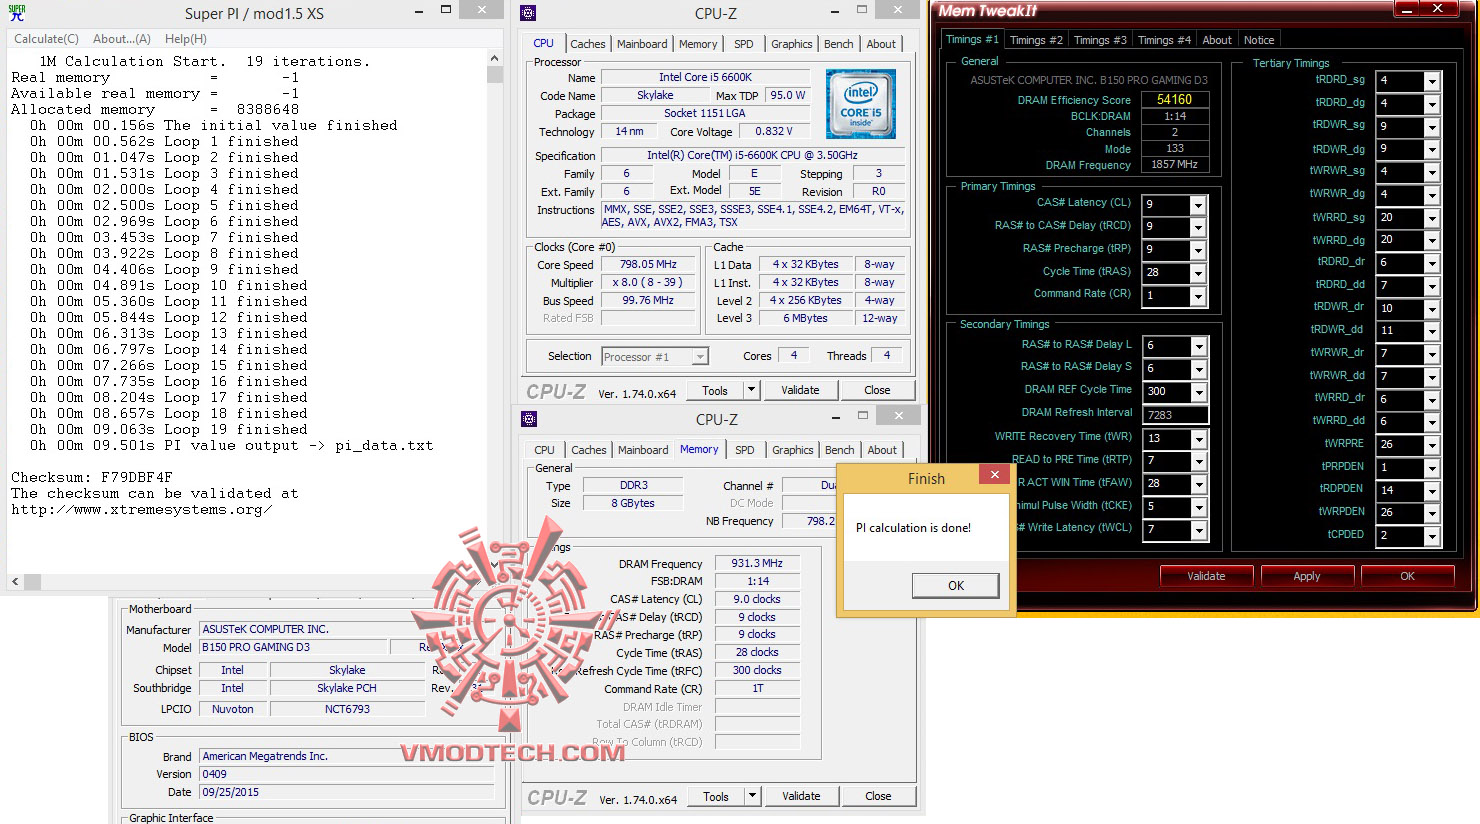The height and width of the screenshot is (824, 1480).
Task: Select the Bench tab in the top CPU-Z window
Action: point(839,44)
